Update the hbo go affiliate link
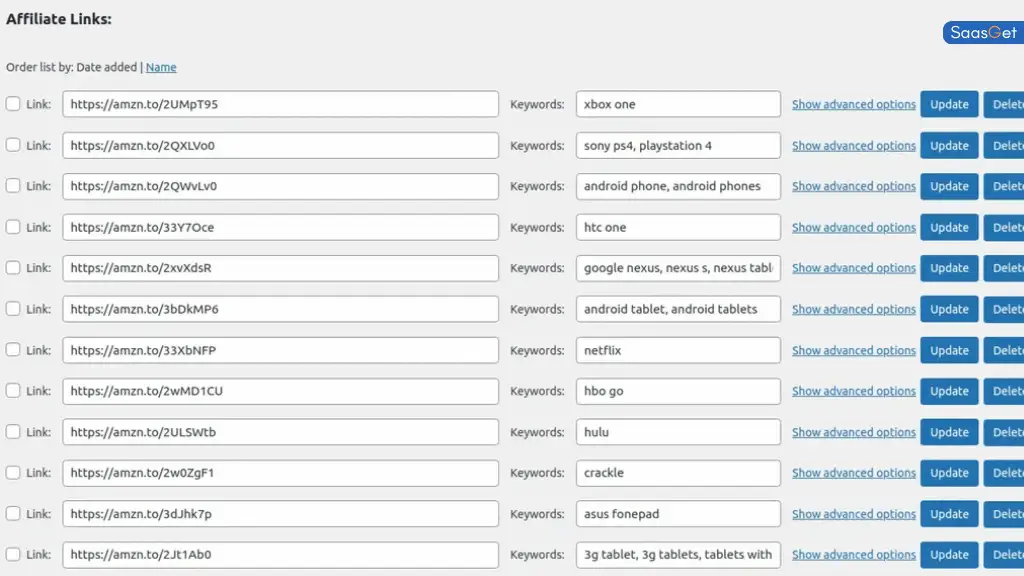Image resolution: width=1024 pixels, height=576 pixels. 949,391
